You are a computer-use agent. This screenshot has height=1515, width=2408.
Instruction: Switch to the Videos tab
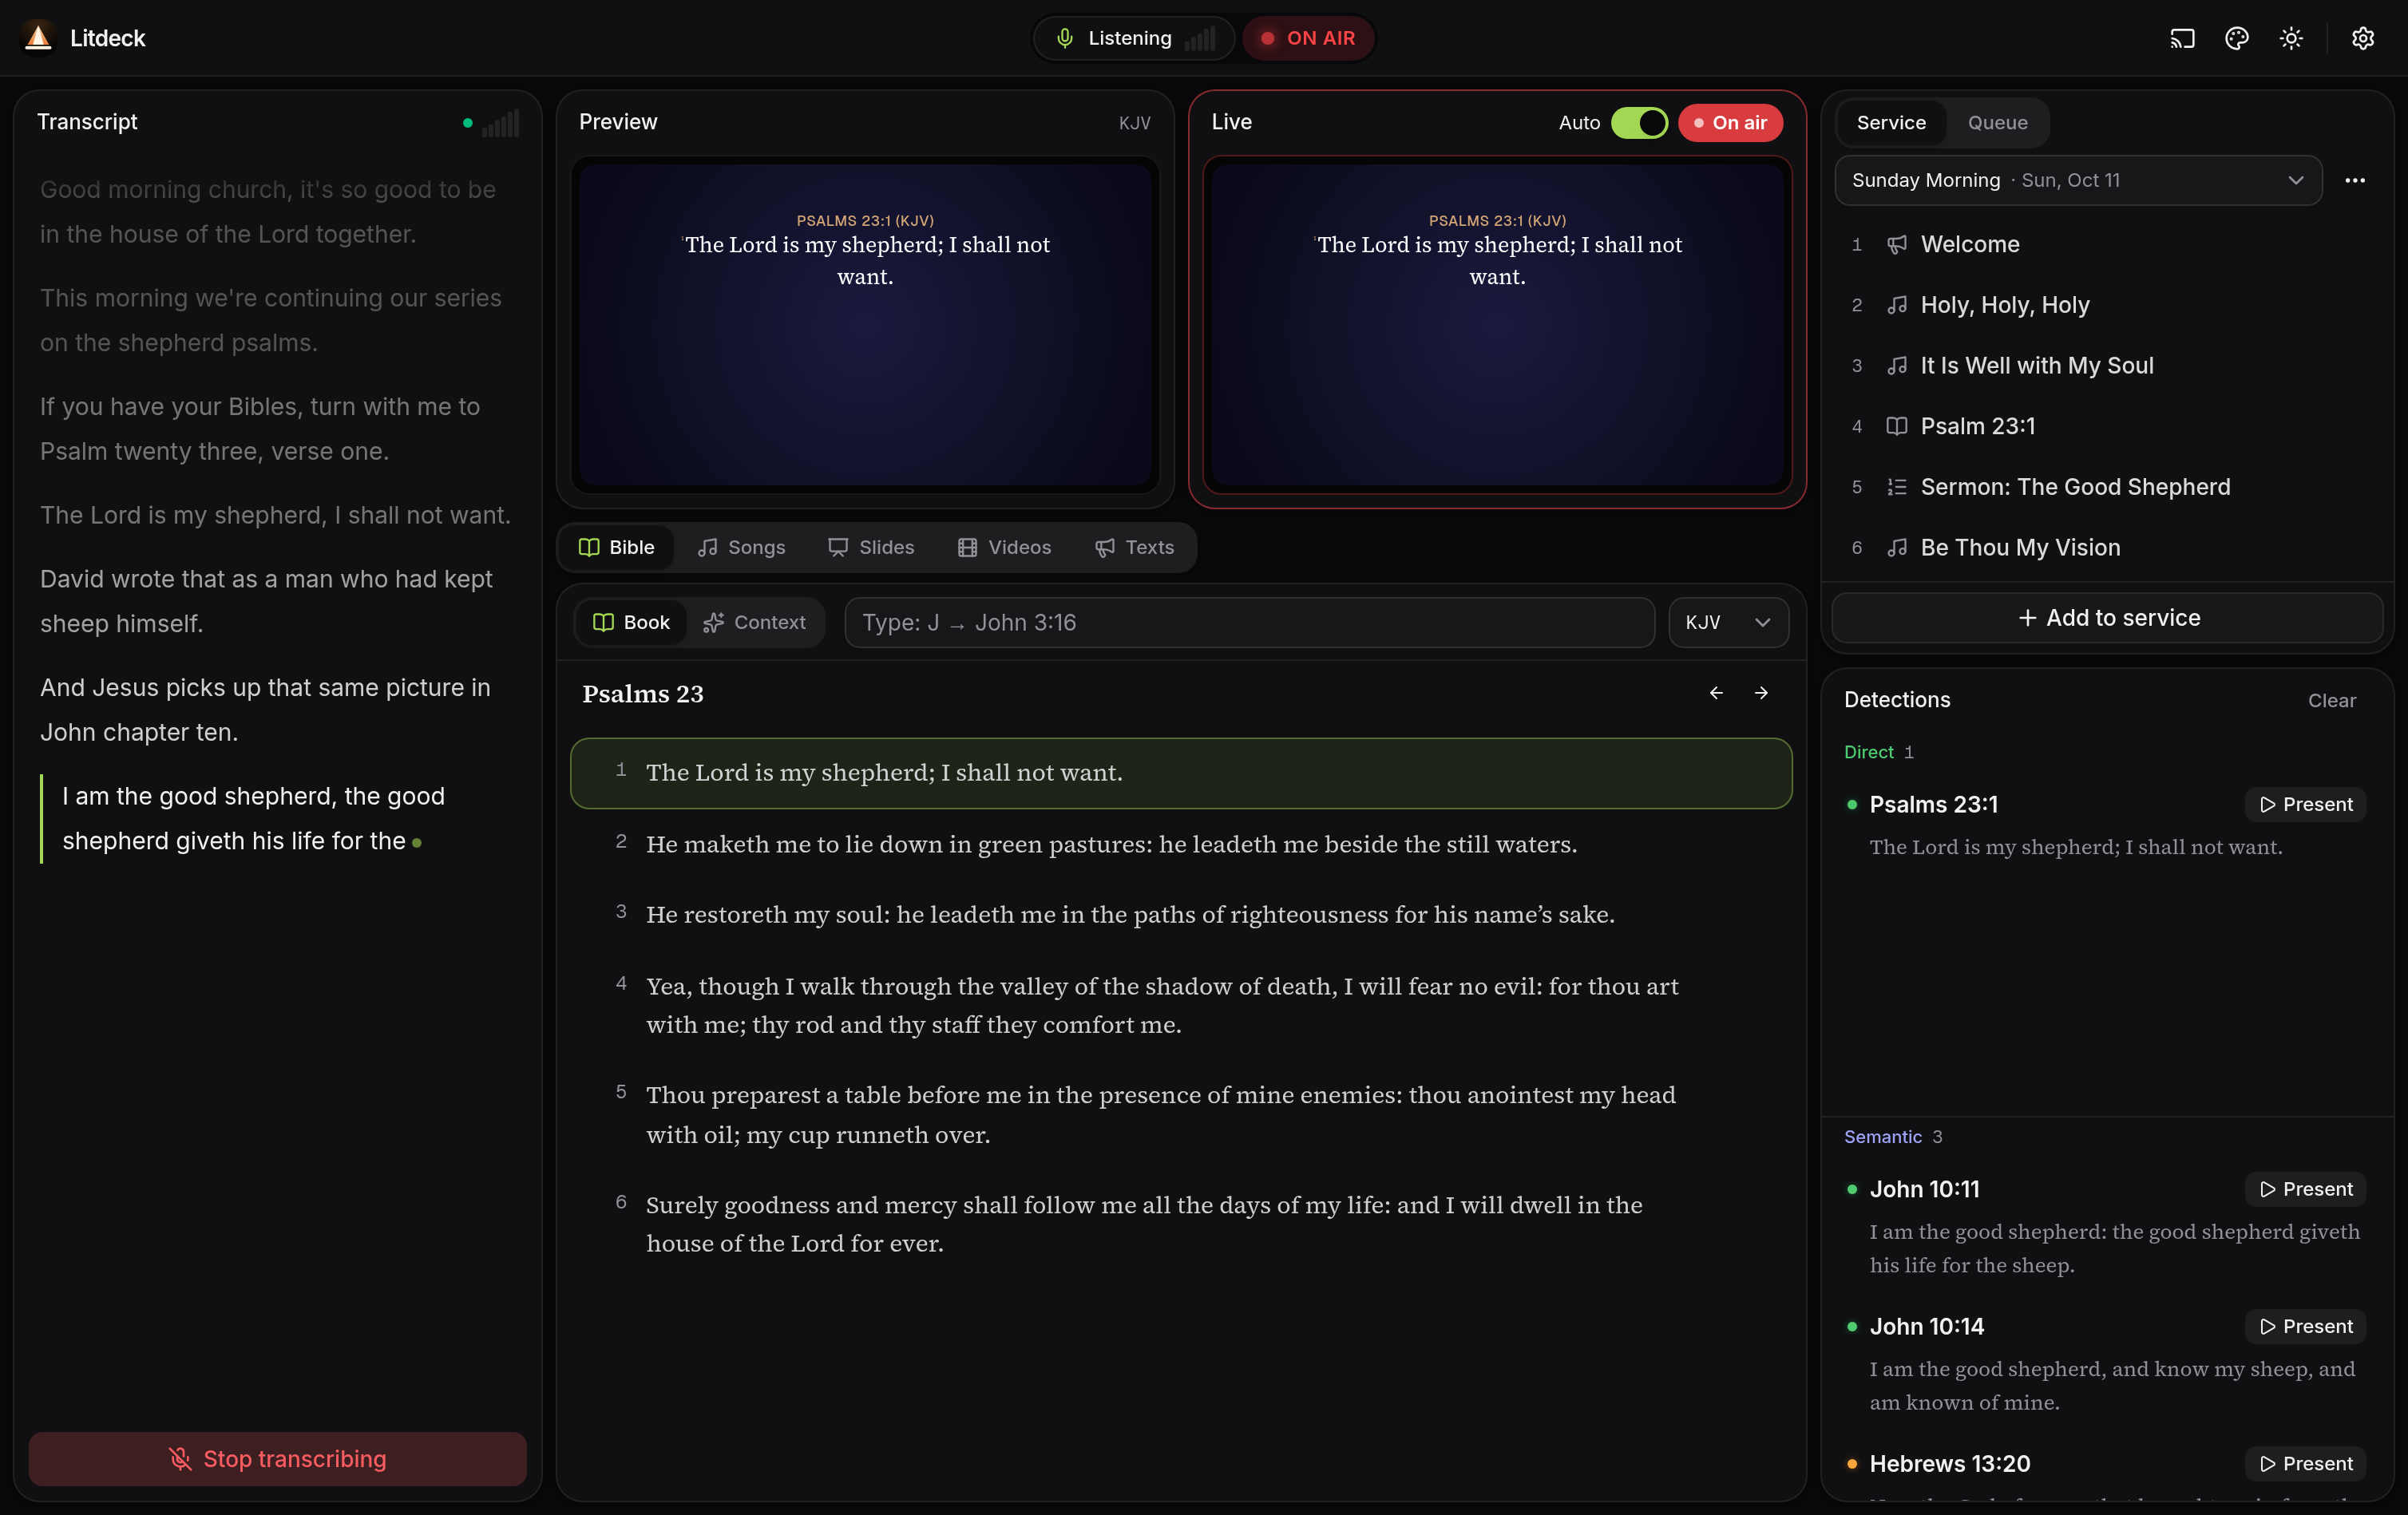1004,547
